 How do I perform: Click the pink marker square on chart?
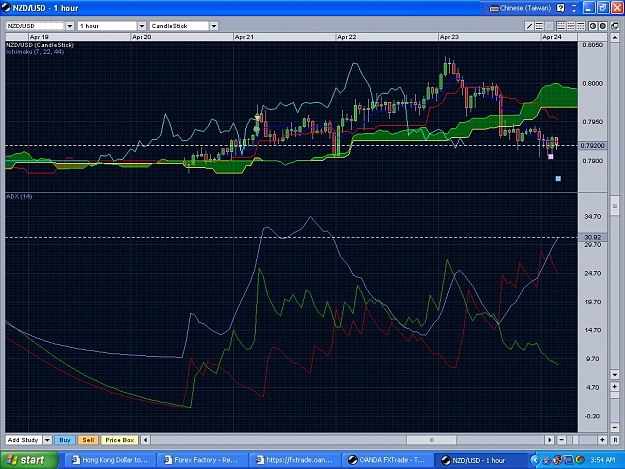click(x=550, y=157)
